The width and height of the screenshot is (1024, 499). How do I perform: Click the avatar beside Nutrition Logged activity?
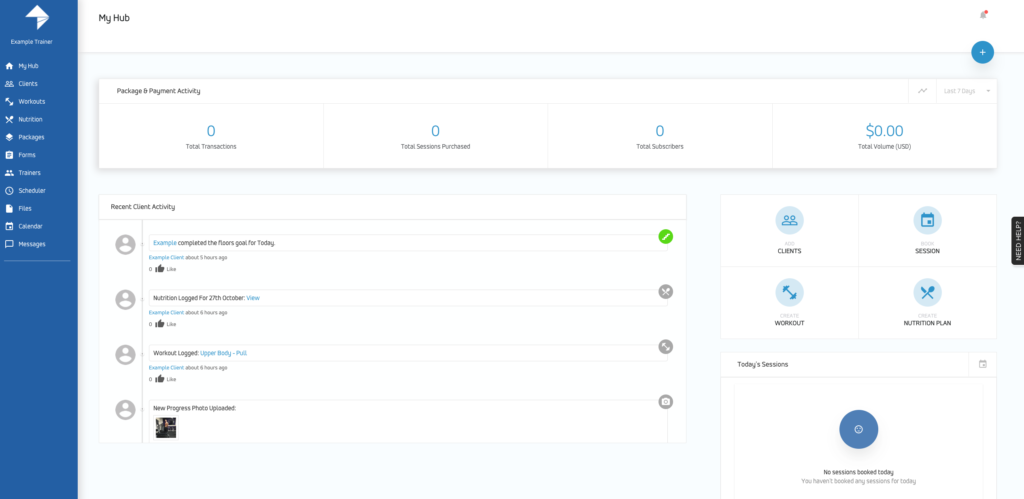pyautogui.click(x=125, y=300)
